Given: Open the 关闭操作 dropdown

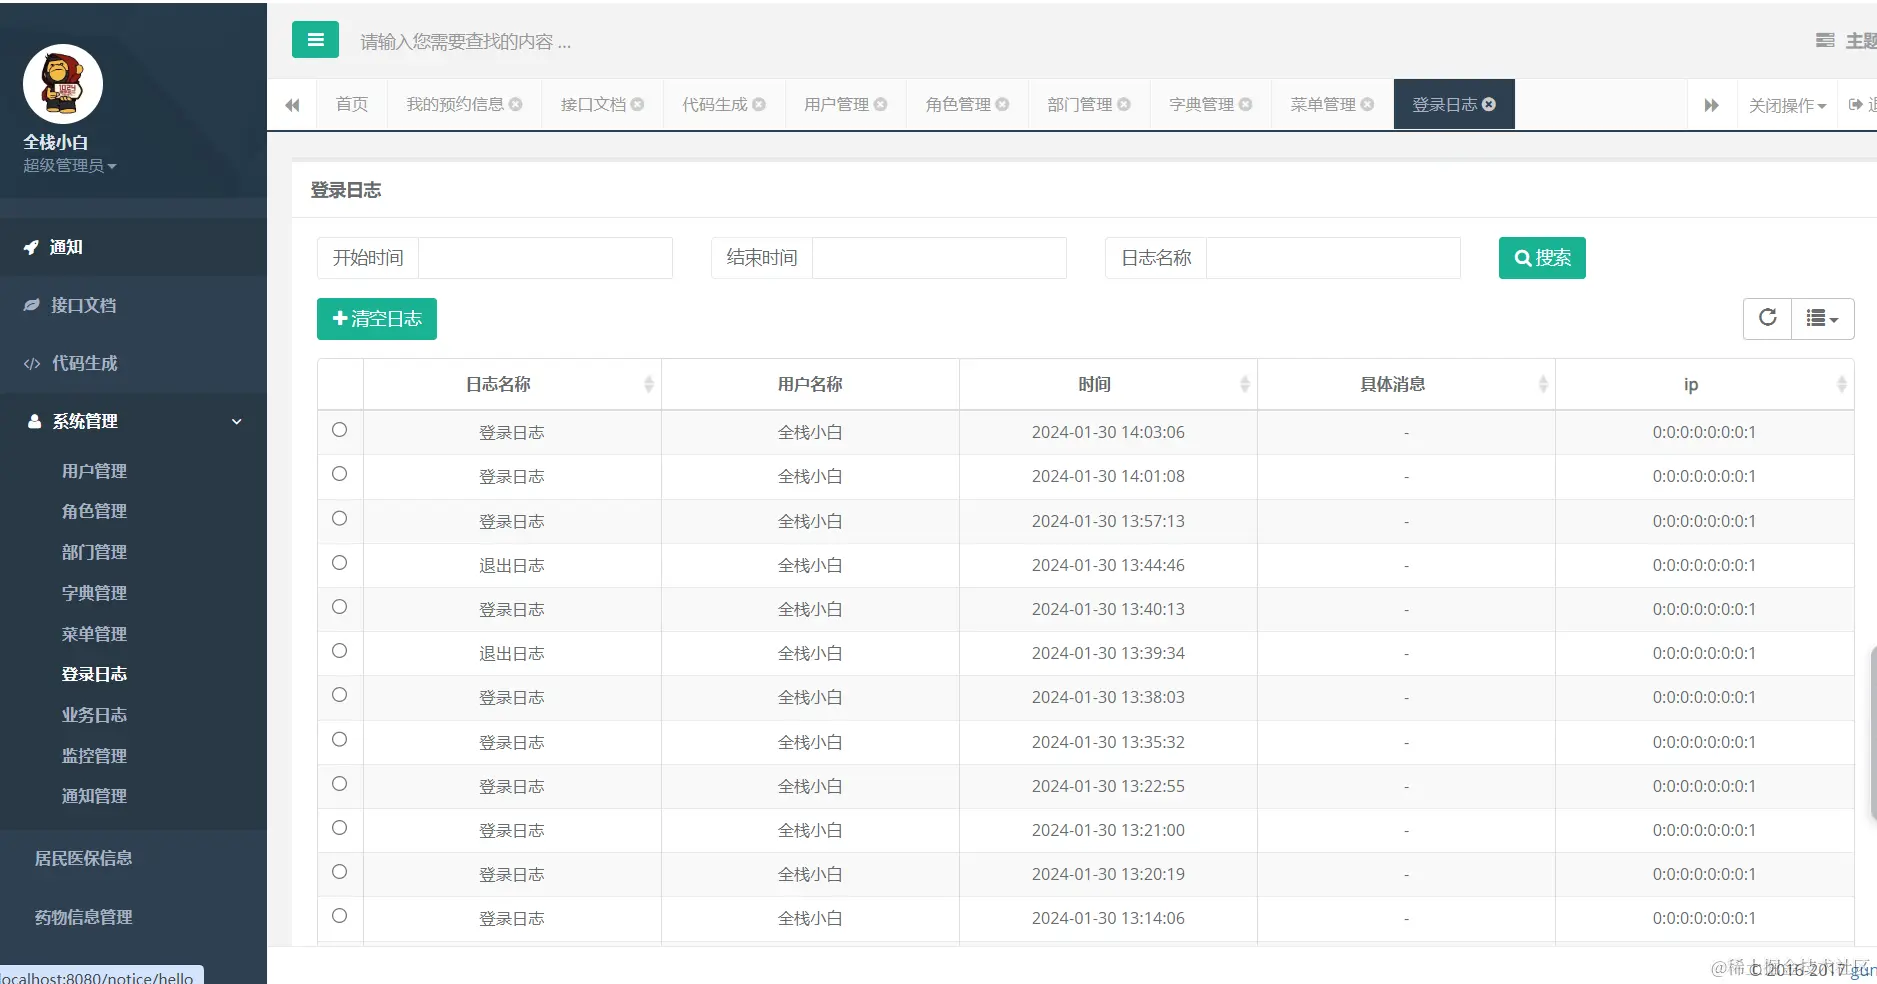Looking at the screenshot, I should [x=1787, y=105].
